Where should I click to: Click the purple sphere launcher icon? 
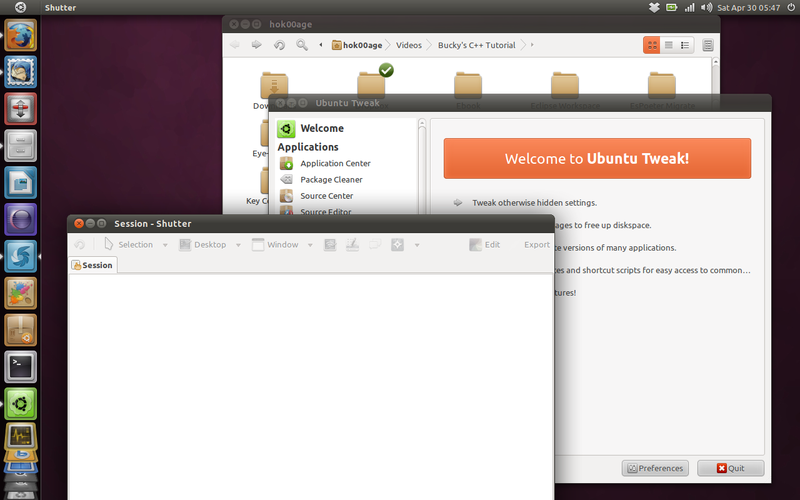(20, 219)
